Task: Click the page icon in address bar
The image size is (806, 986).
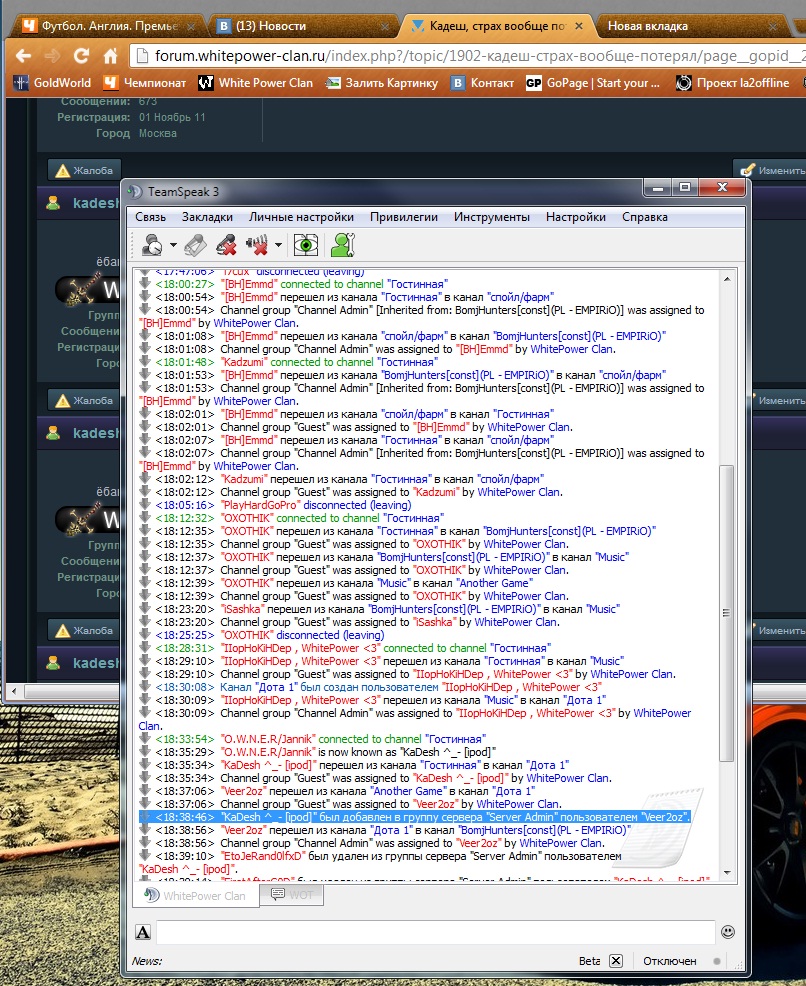Action: [x=143, y=56]
